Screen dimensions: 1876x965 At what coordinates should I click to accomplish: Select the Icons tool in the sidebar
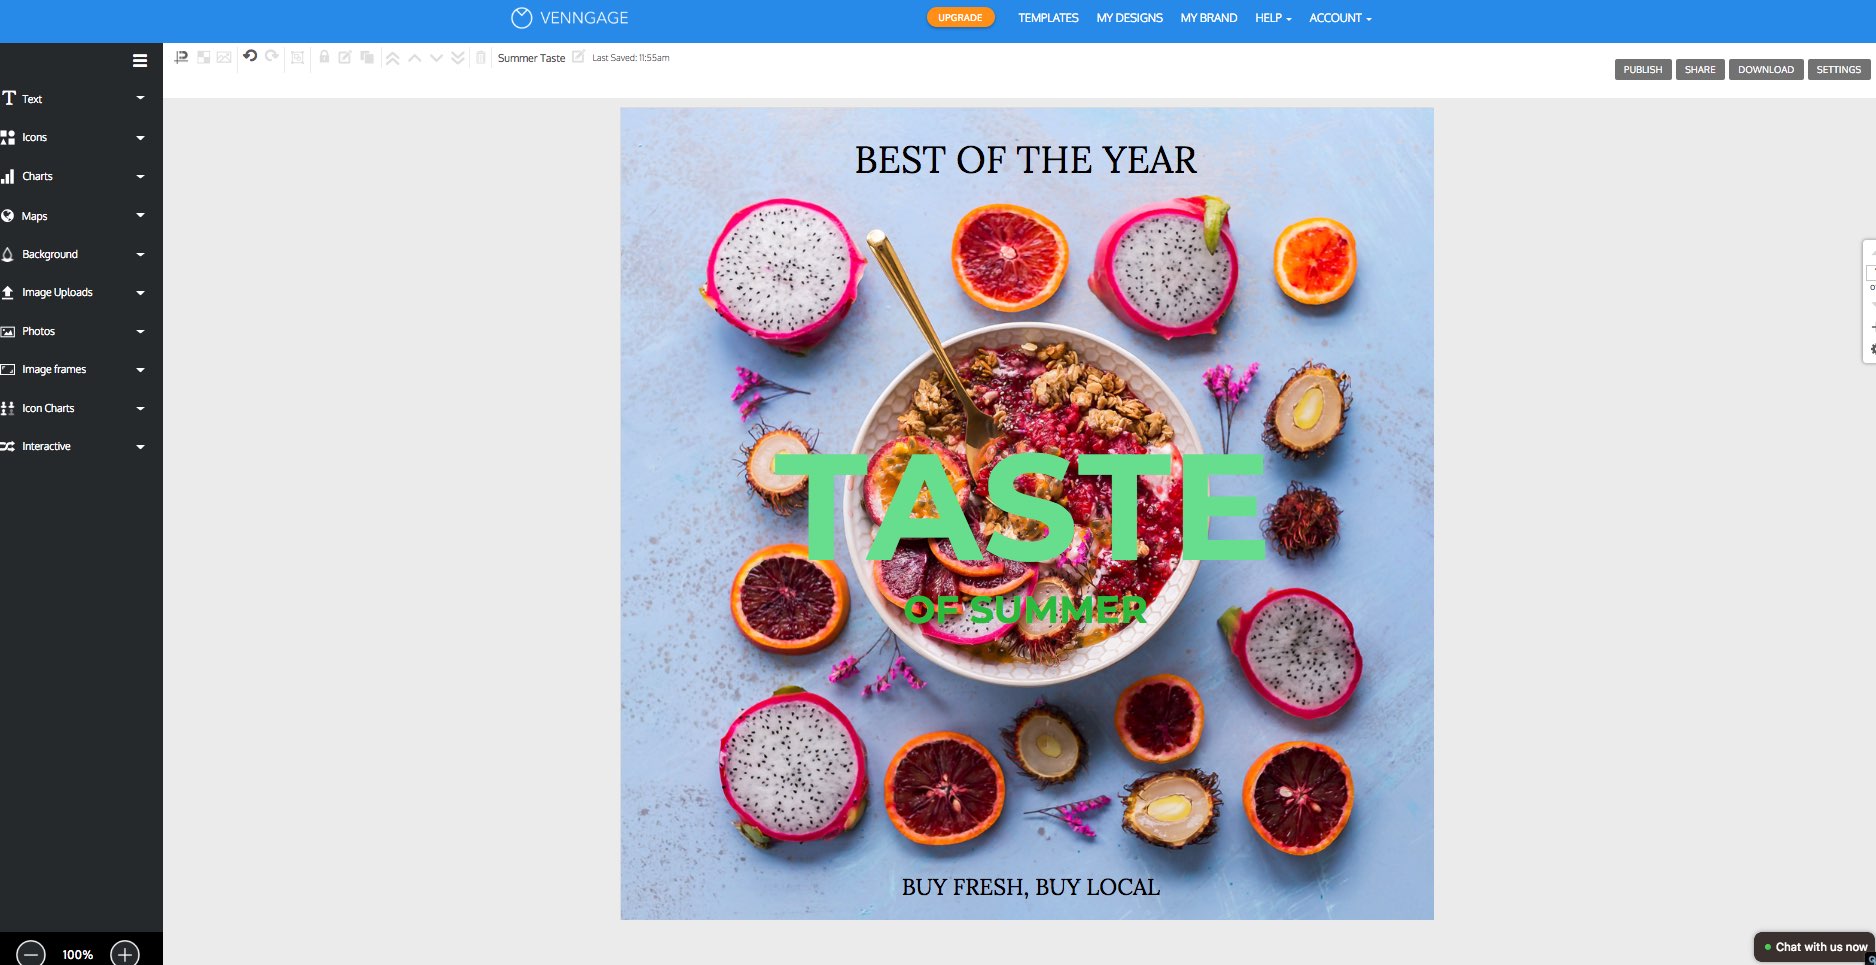pyautogui.click(x=33, y=137)
